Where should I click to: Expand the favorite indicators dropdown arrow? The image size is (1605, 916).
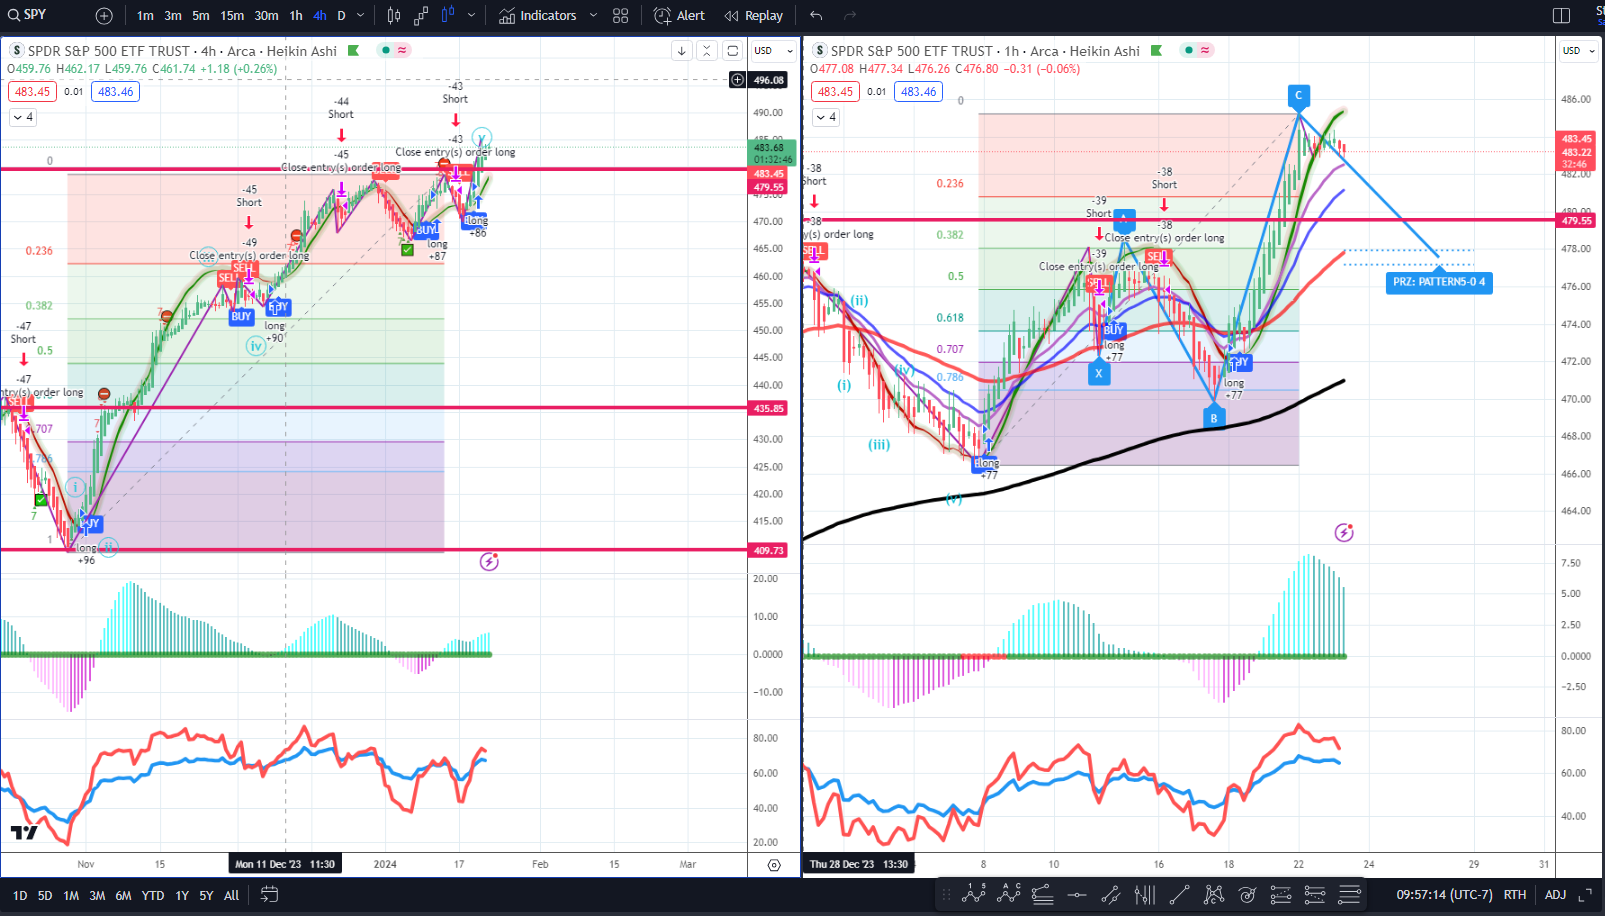[593, 16]
